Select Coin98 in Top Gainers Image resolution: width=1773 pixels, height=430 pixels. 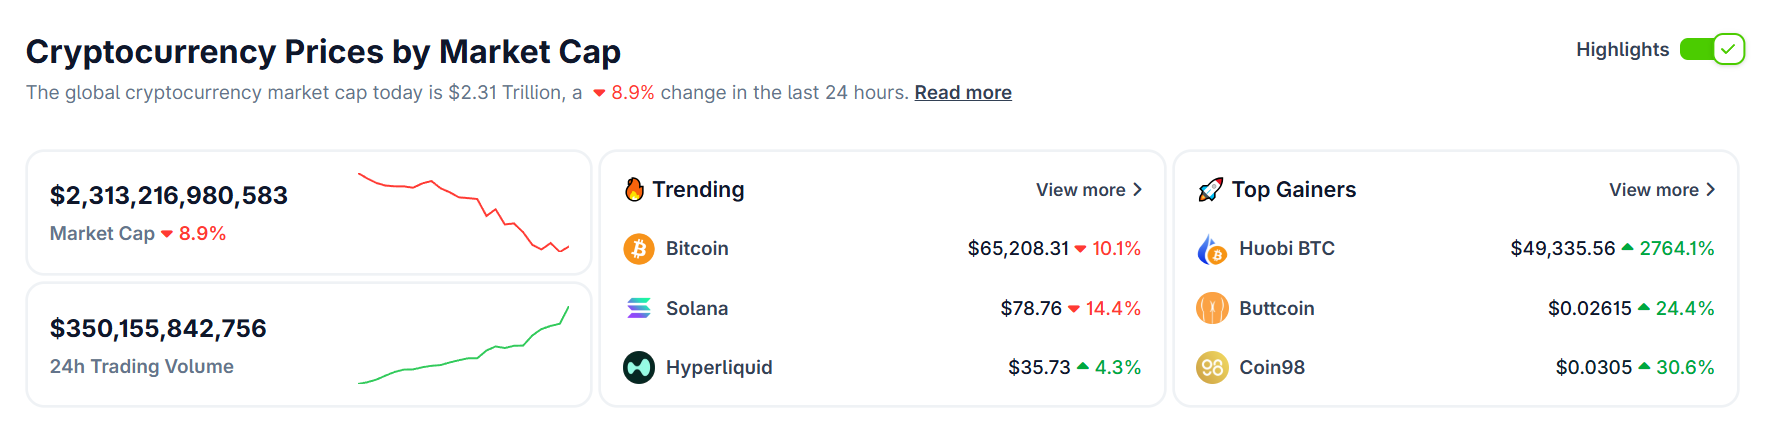(1272, 368)
